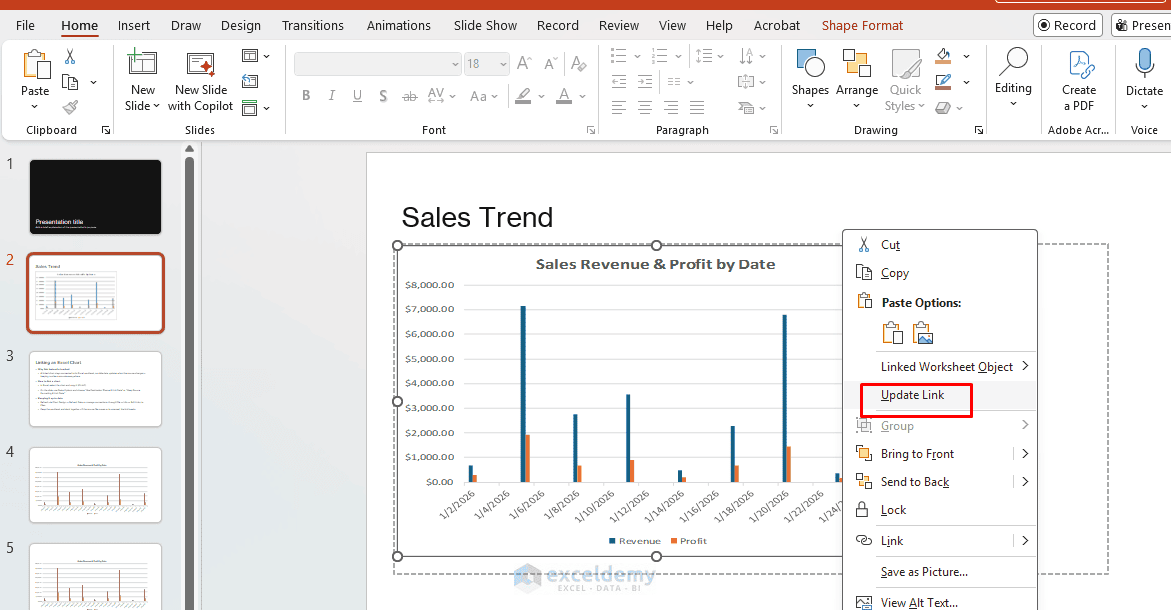This screenshot has width=1171, height=610.
Task: Select slide 1 thumbnail
Action: [x=96, y=197]
